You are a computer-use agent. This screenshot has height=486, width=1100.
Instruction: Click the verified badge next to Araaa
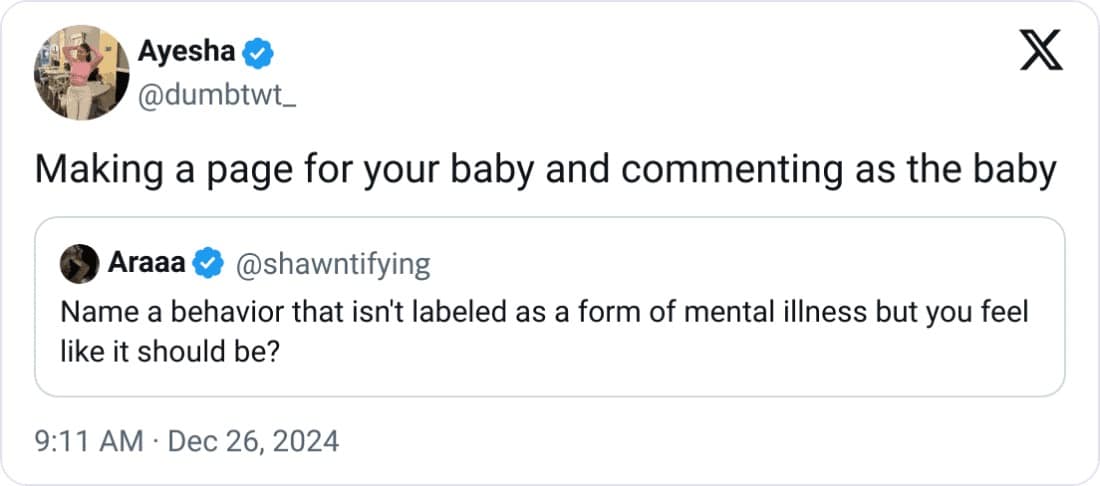click(x=207, y=264)
